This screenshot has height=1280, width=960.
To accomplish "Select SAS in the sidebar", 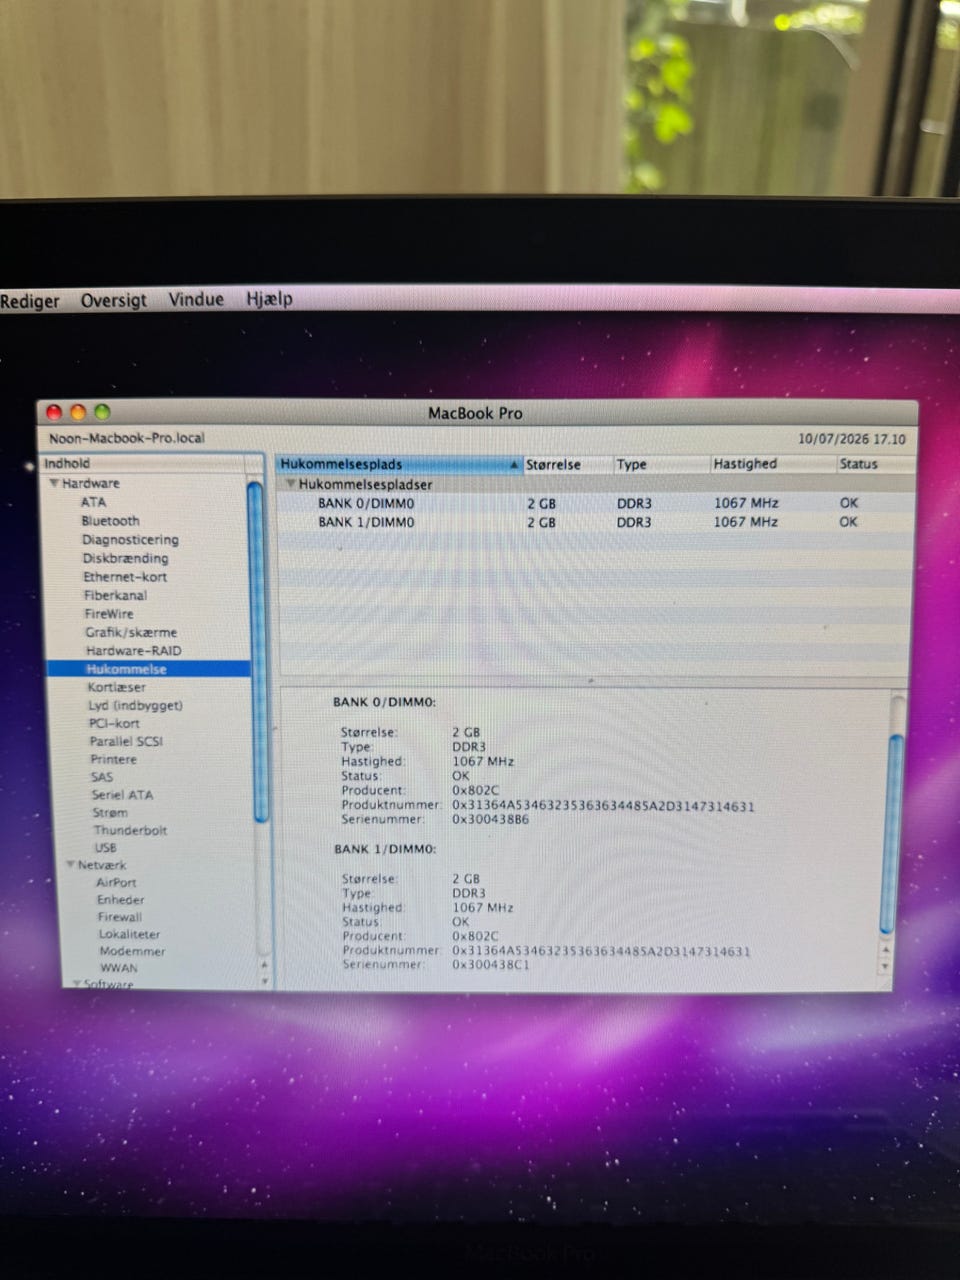I will click(102, 777).
